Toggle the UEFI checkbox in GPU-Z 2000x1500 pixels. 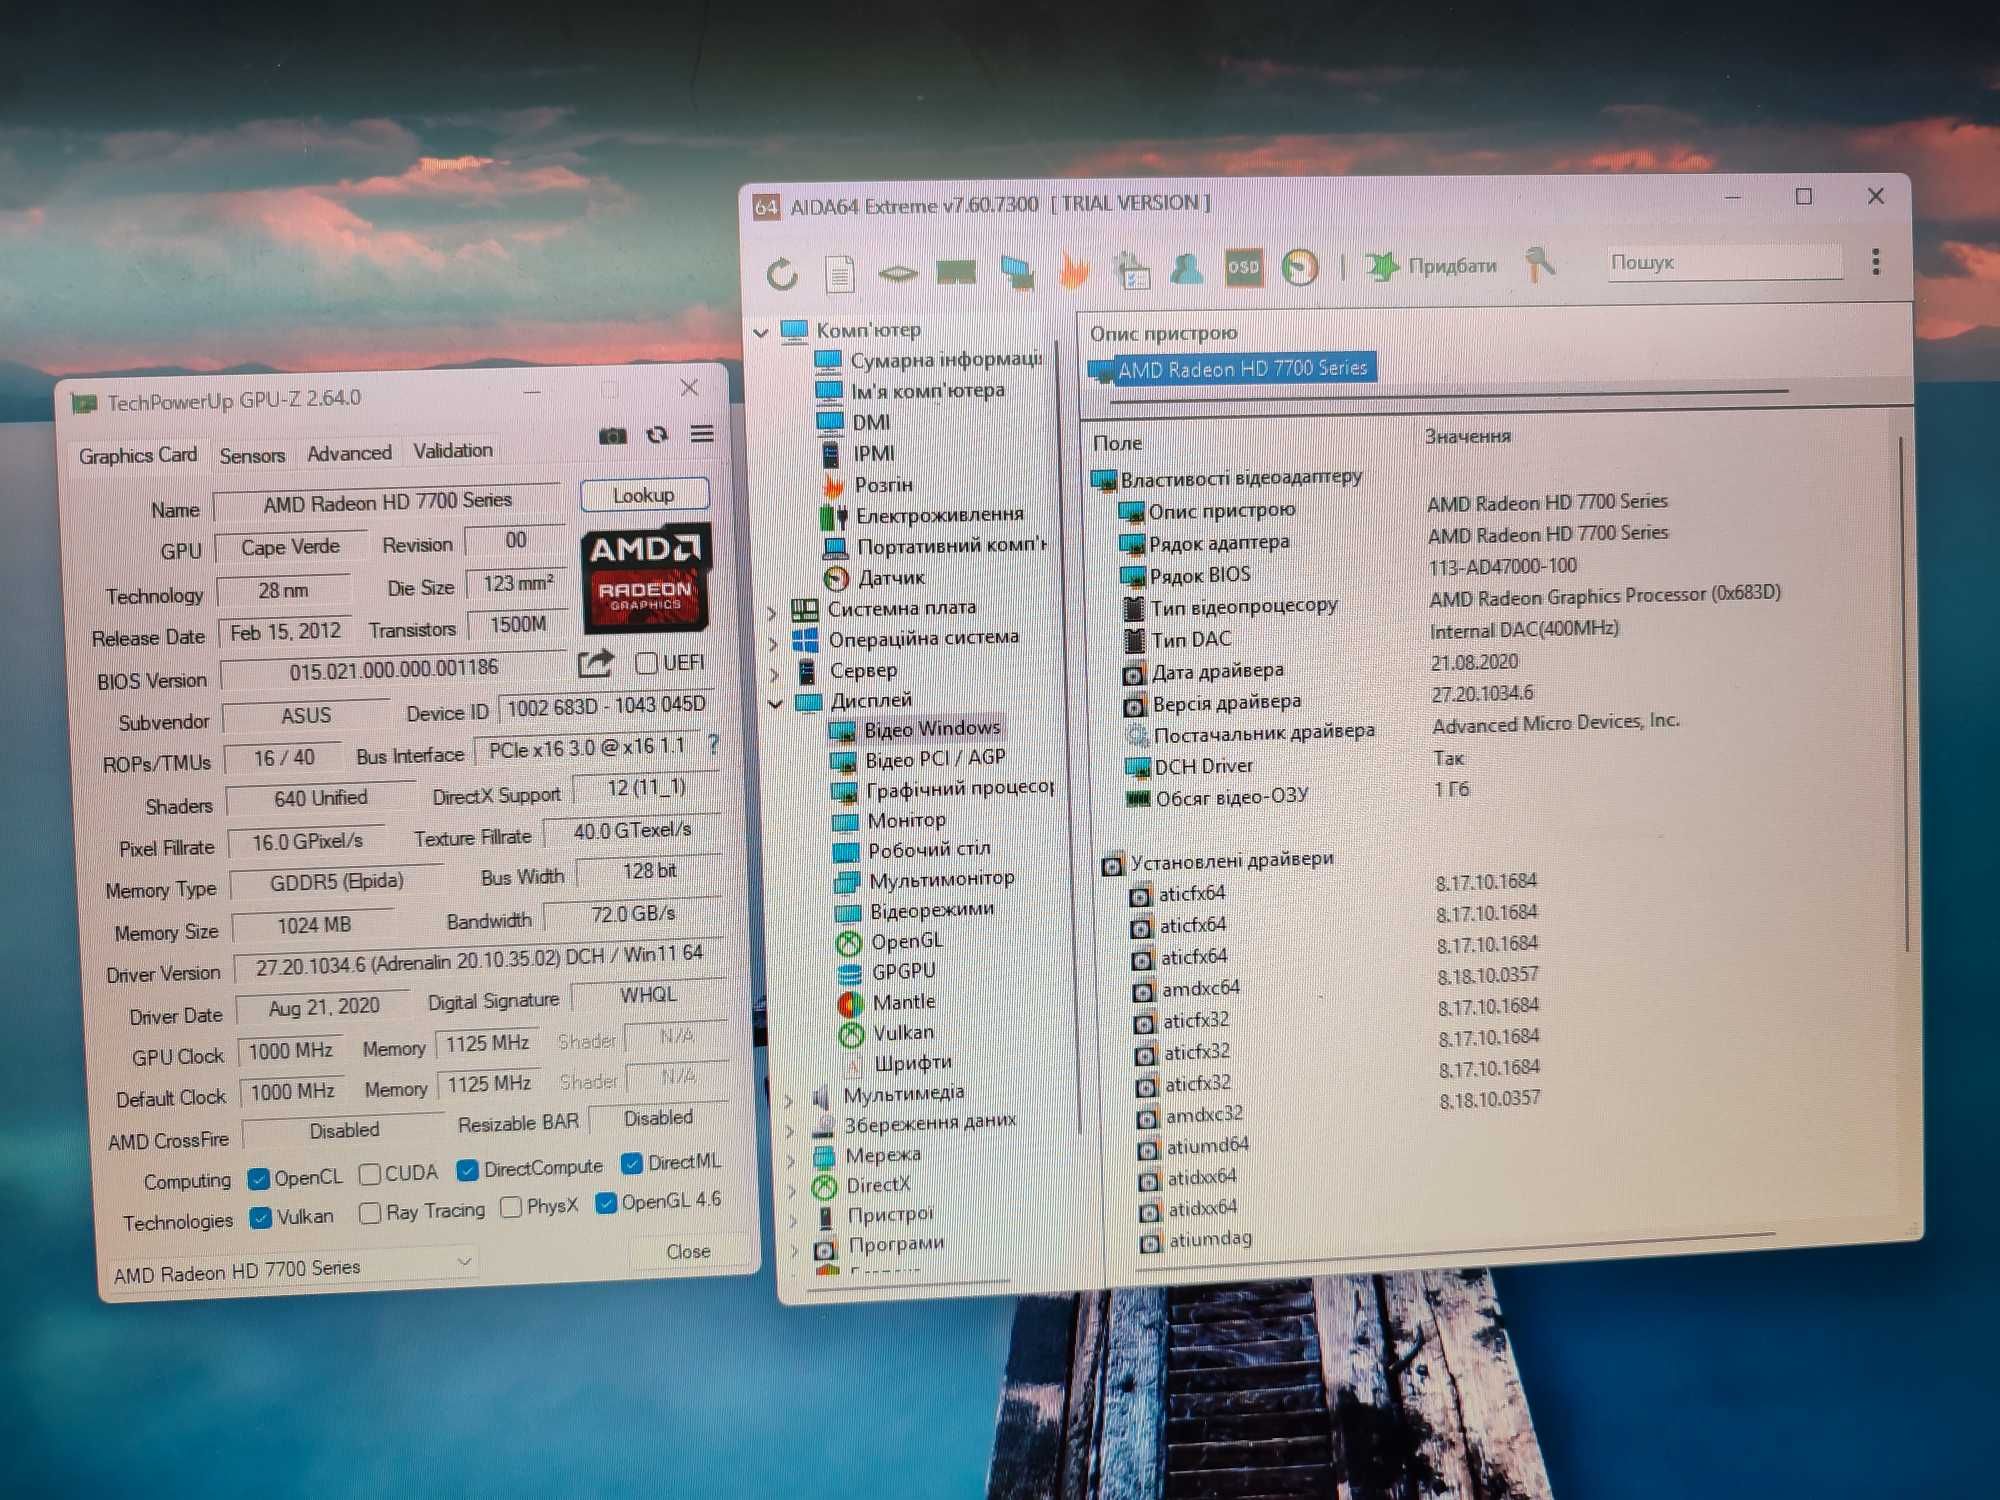click(647, 663)
